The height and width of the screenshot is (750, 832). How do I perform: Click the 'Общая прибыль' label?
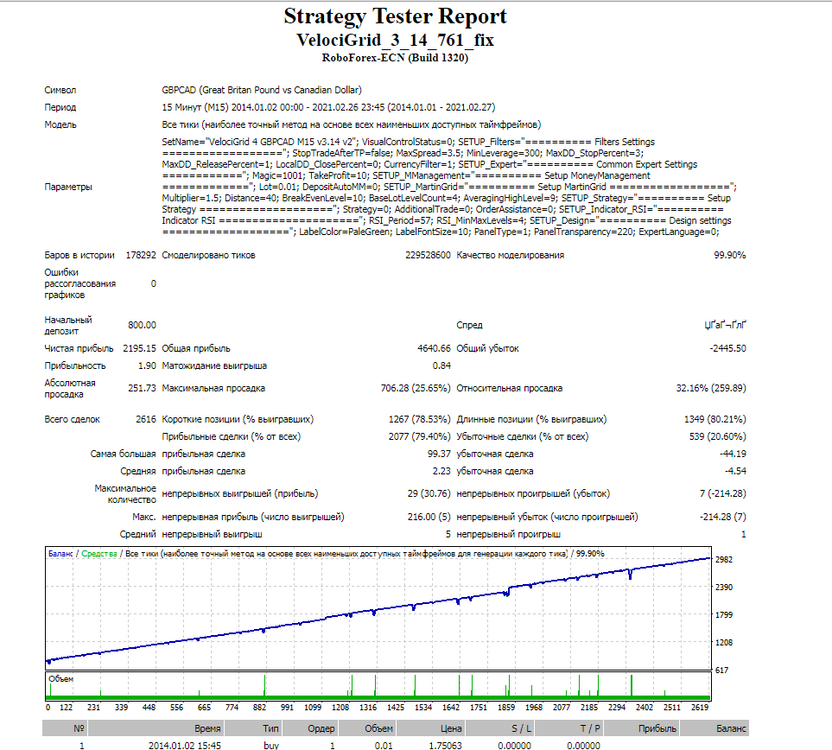point(196,349)
